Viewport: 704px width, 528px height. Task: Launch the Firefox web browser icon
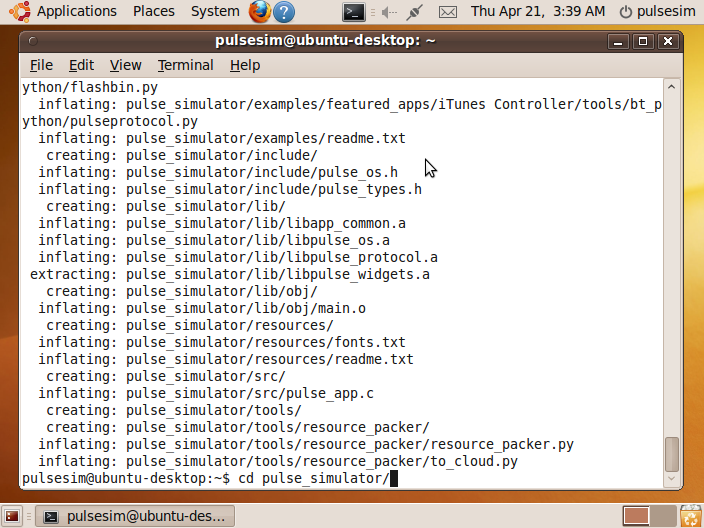[259, 12]
